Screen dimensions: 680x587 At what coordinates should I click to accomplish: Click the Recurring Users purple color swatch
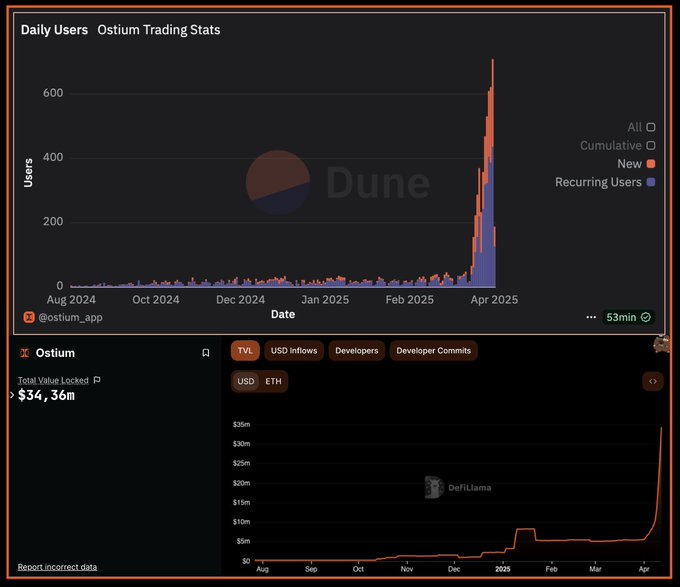click(650, 182)
